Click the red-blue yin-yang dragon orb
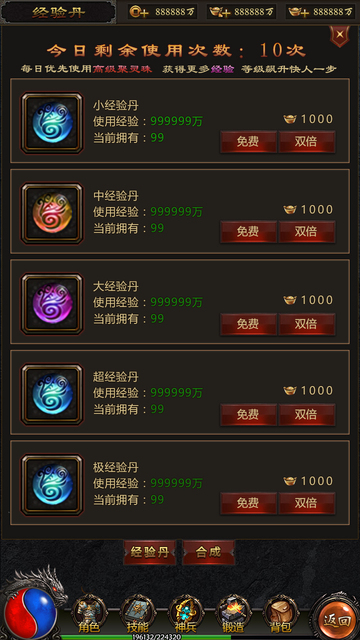The height and width of the screenshot is (640, 360). (29, 614)
